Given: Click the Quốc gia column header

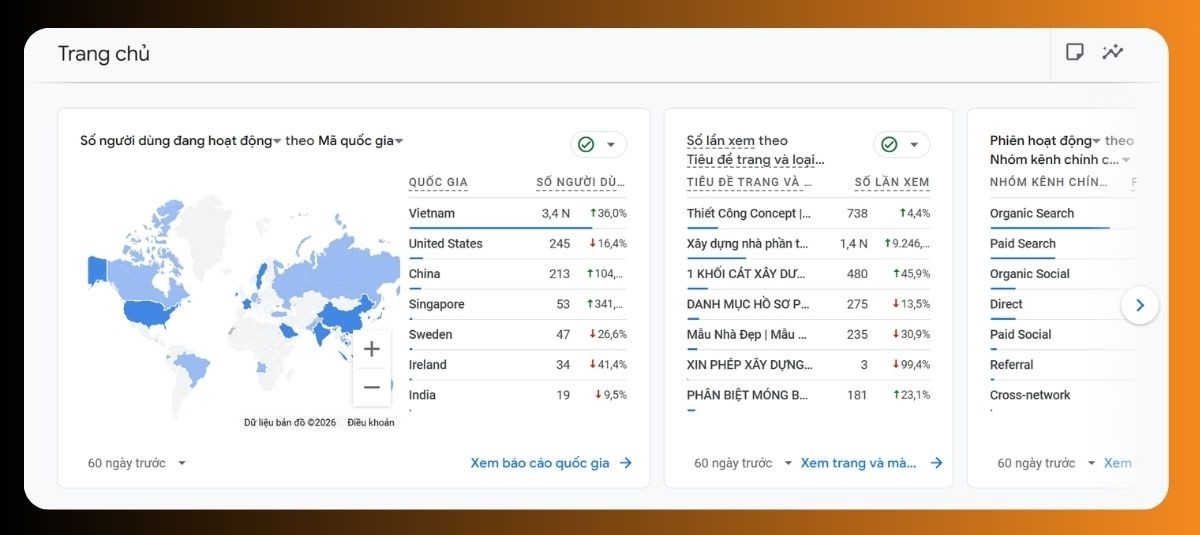Looking at the screenshot, I should [438, 182].
